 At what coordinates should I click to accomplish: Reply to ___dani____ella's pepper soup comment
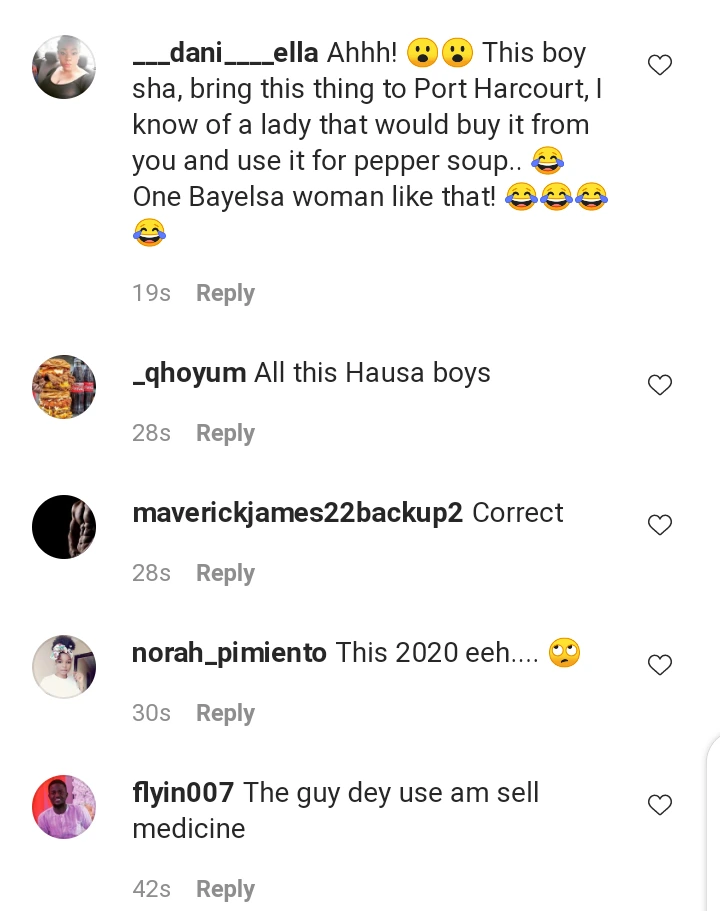tap(225, 293)
